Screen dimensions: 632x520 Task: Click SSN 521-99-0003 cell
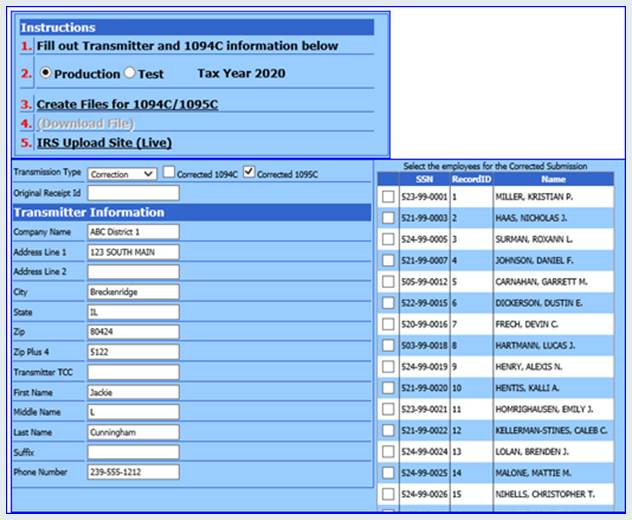424,218
